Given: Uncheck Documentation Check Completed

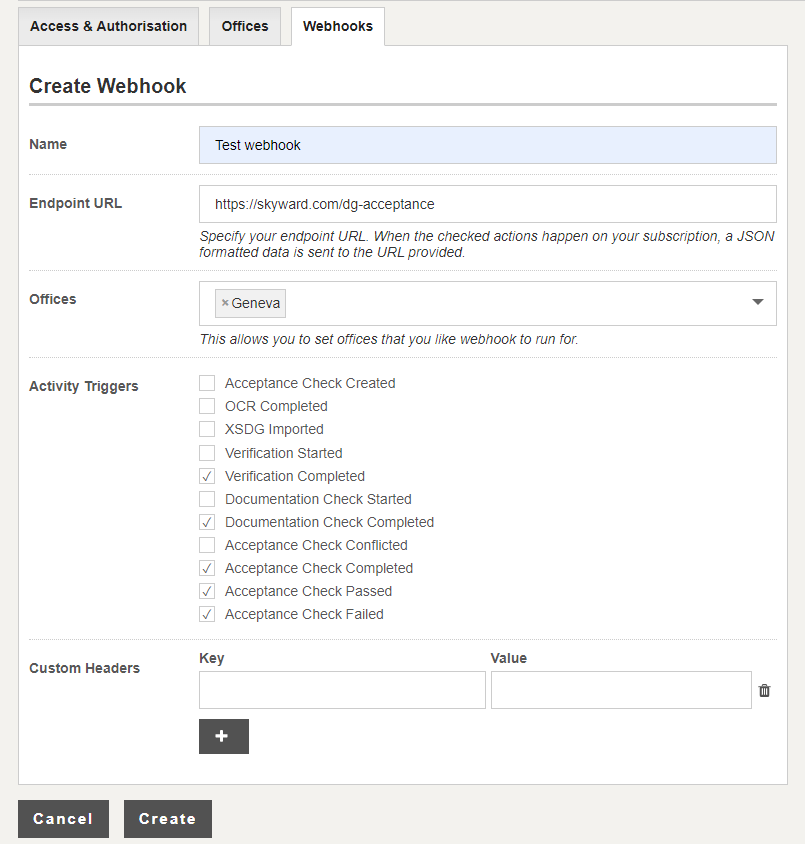Looking at the screenshot, I should coord(207,522).
